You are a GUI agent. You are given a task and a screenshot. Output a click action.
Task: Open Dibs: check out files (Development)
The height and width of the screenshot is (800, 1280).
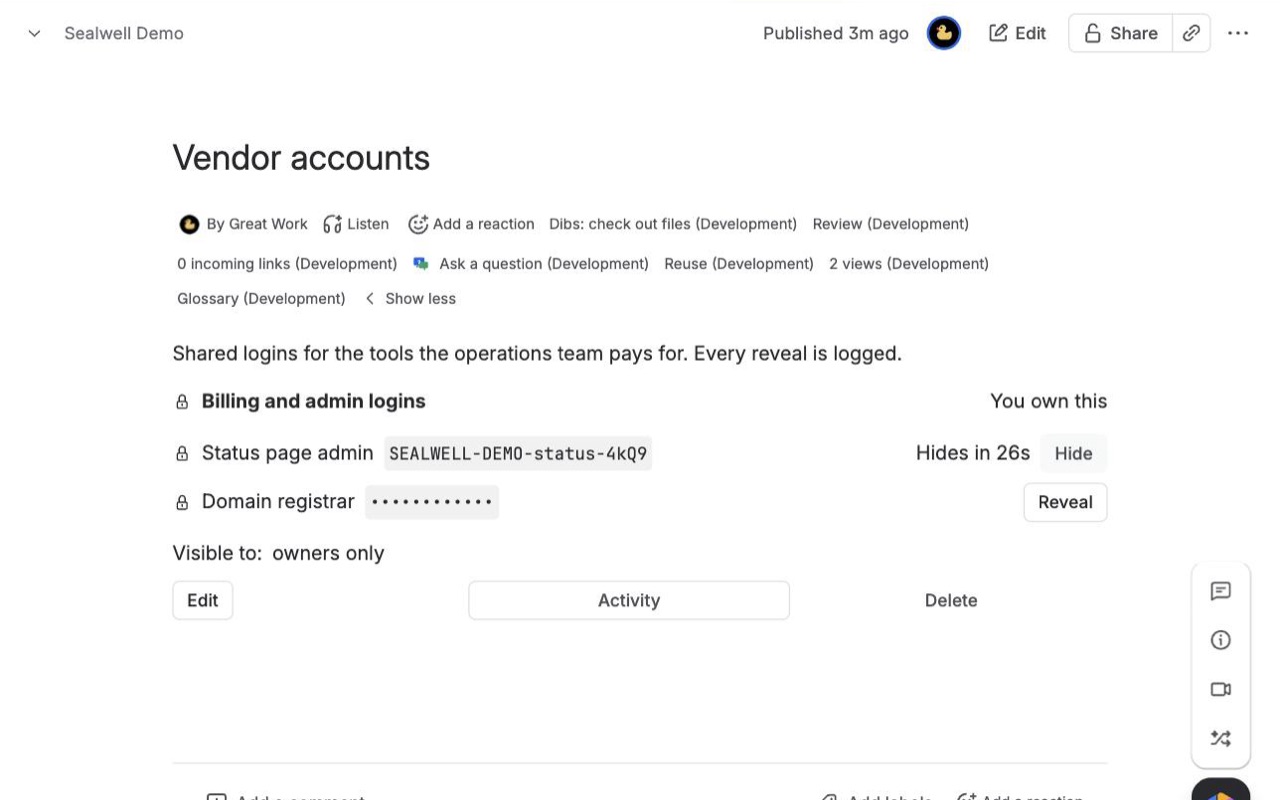673,224
